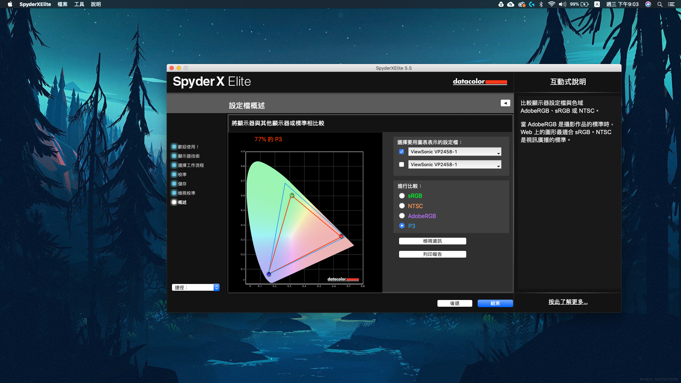Viewport: 681px width, 383px height.
Task: Click the input source icon in menu bar
Action: point(597,4)
